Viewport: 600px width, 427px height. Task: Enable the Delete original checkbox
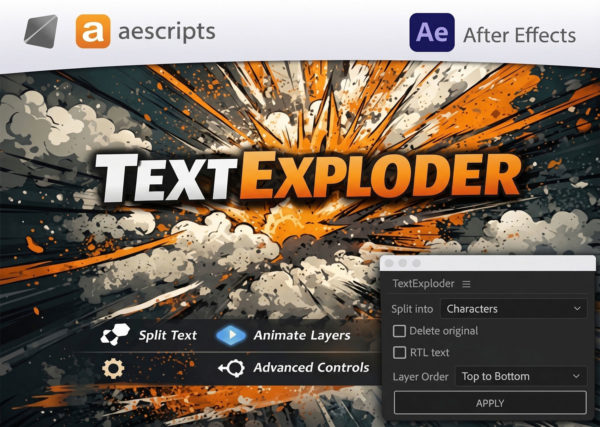coord(399,331)
